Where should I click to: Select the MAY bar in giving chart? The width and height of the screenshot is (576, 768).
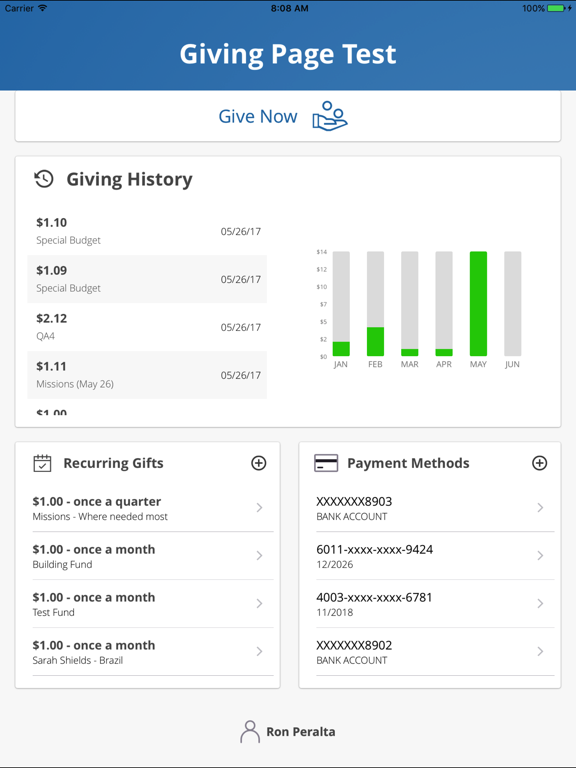click(x=478, y=304)
